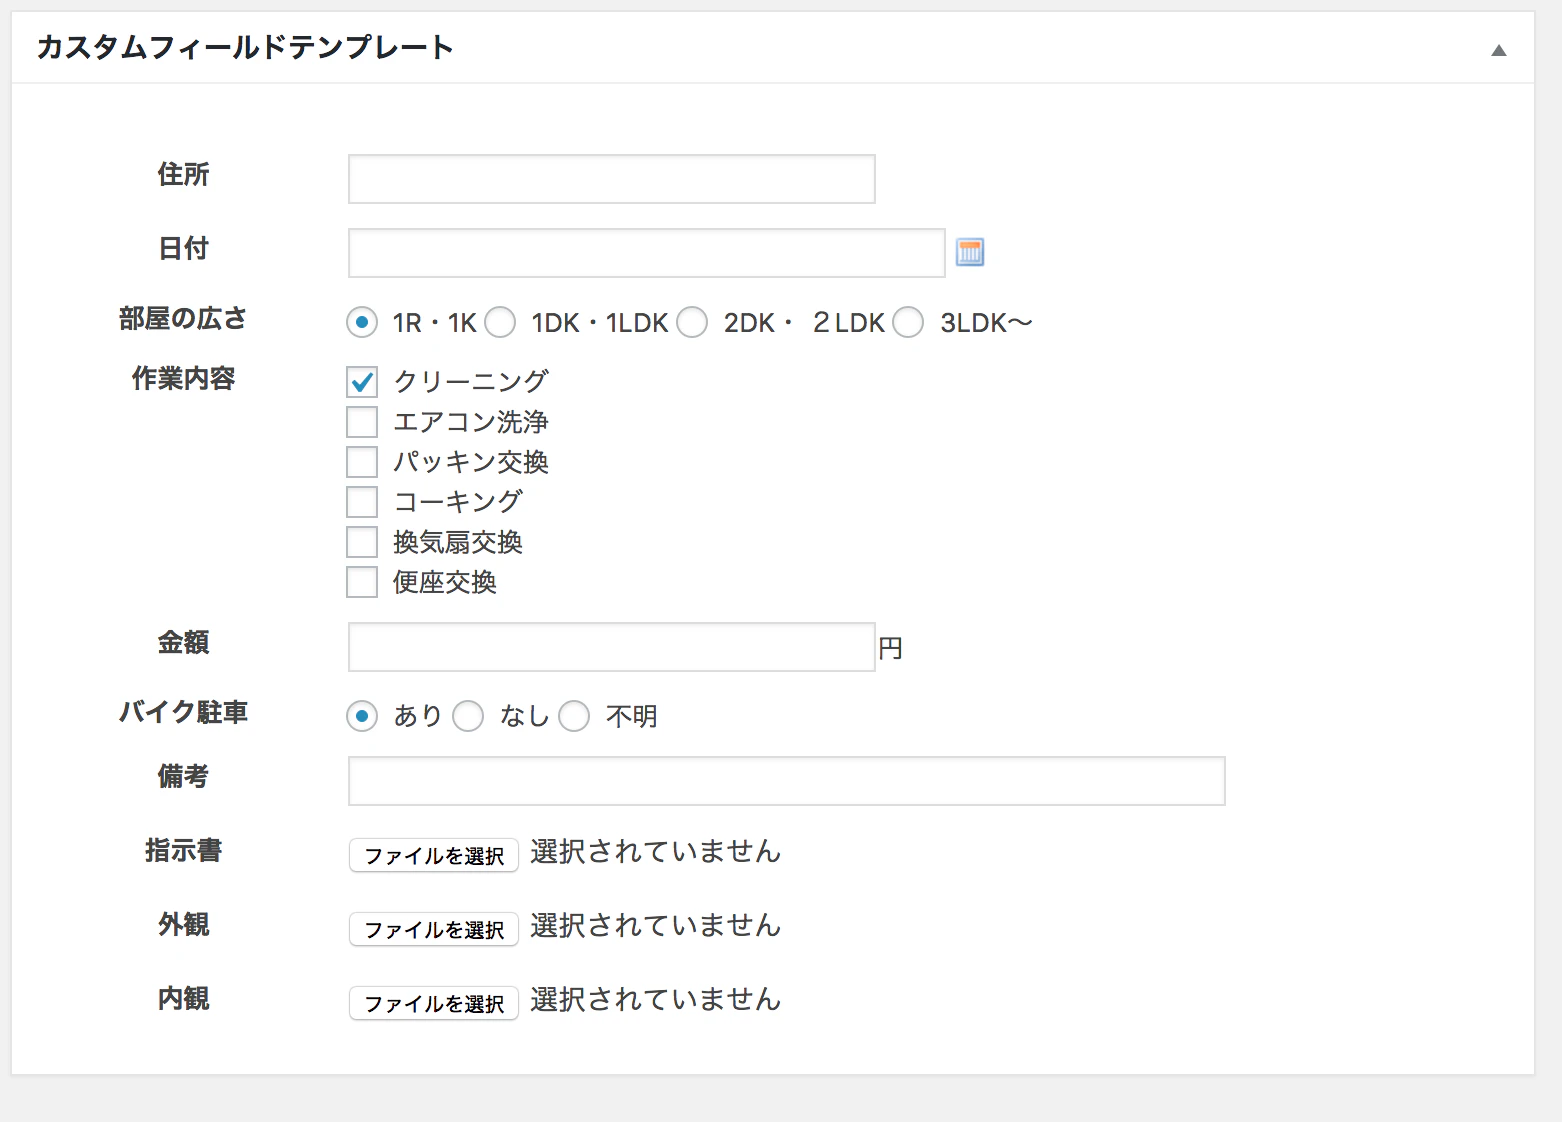The height and width of the screenshot is (1122, 1562).
Task: Choose a file for 指示書
Action: [x=434, y=855]
